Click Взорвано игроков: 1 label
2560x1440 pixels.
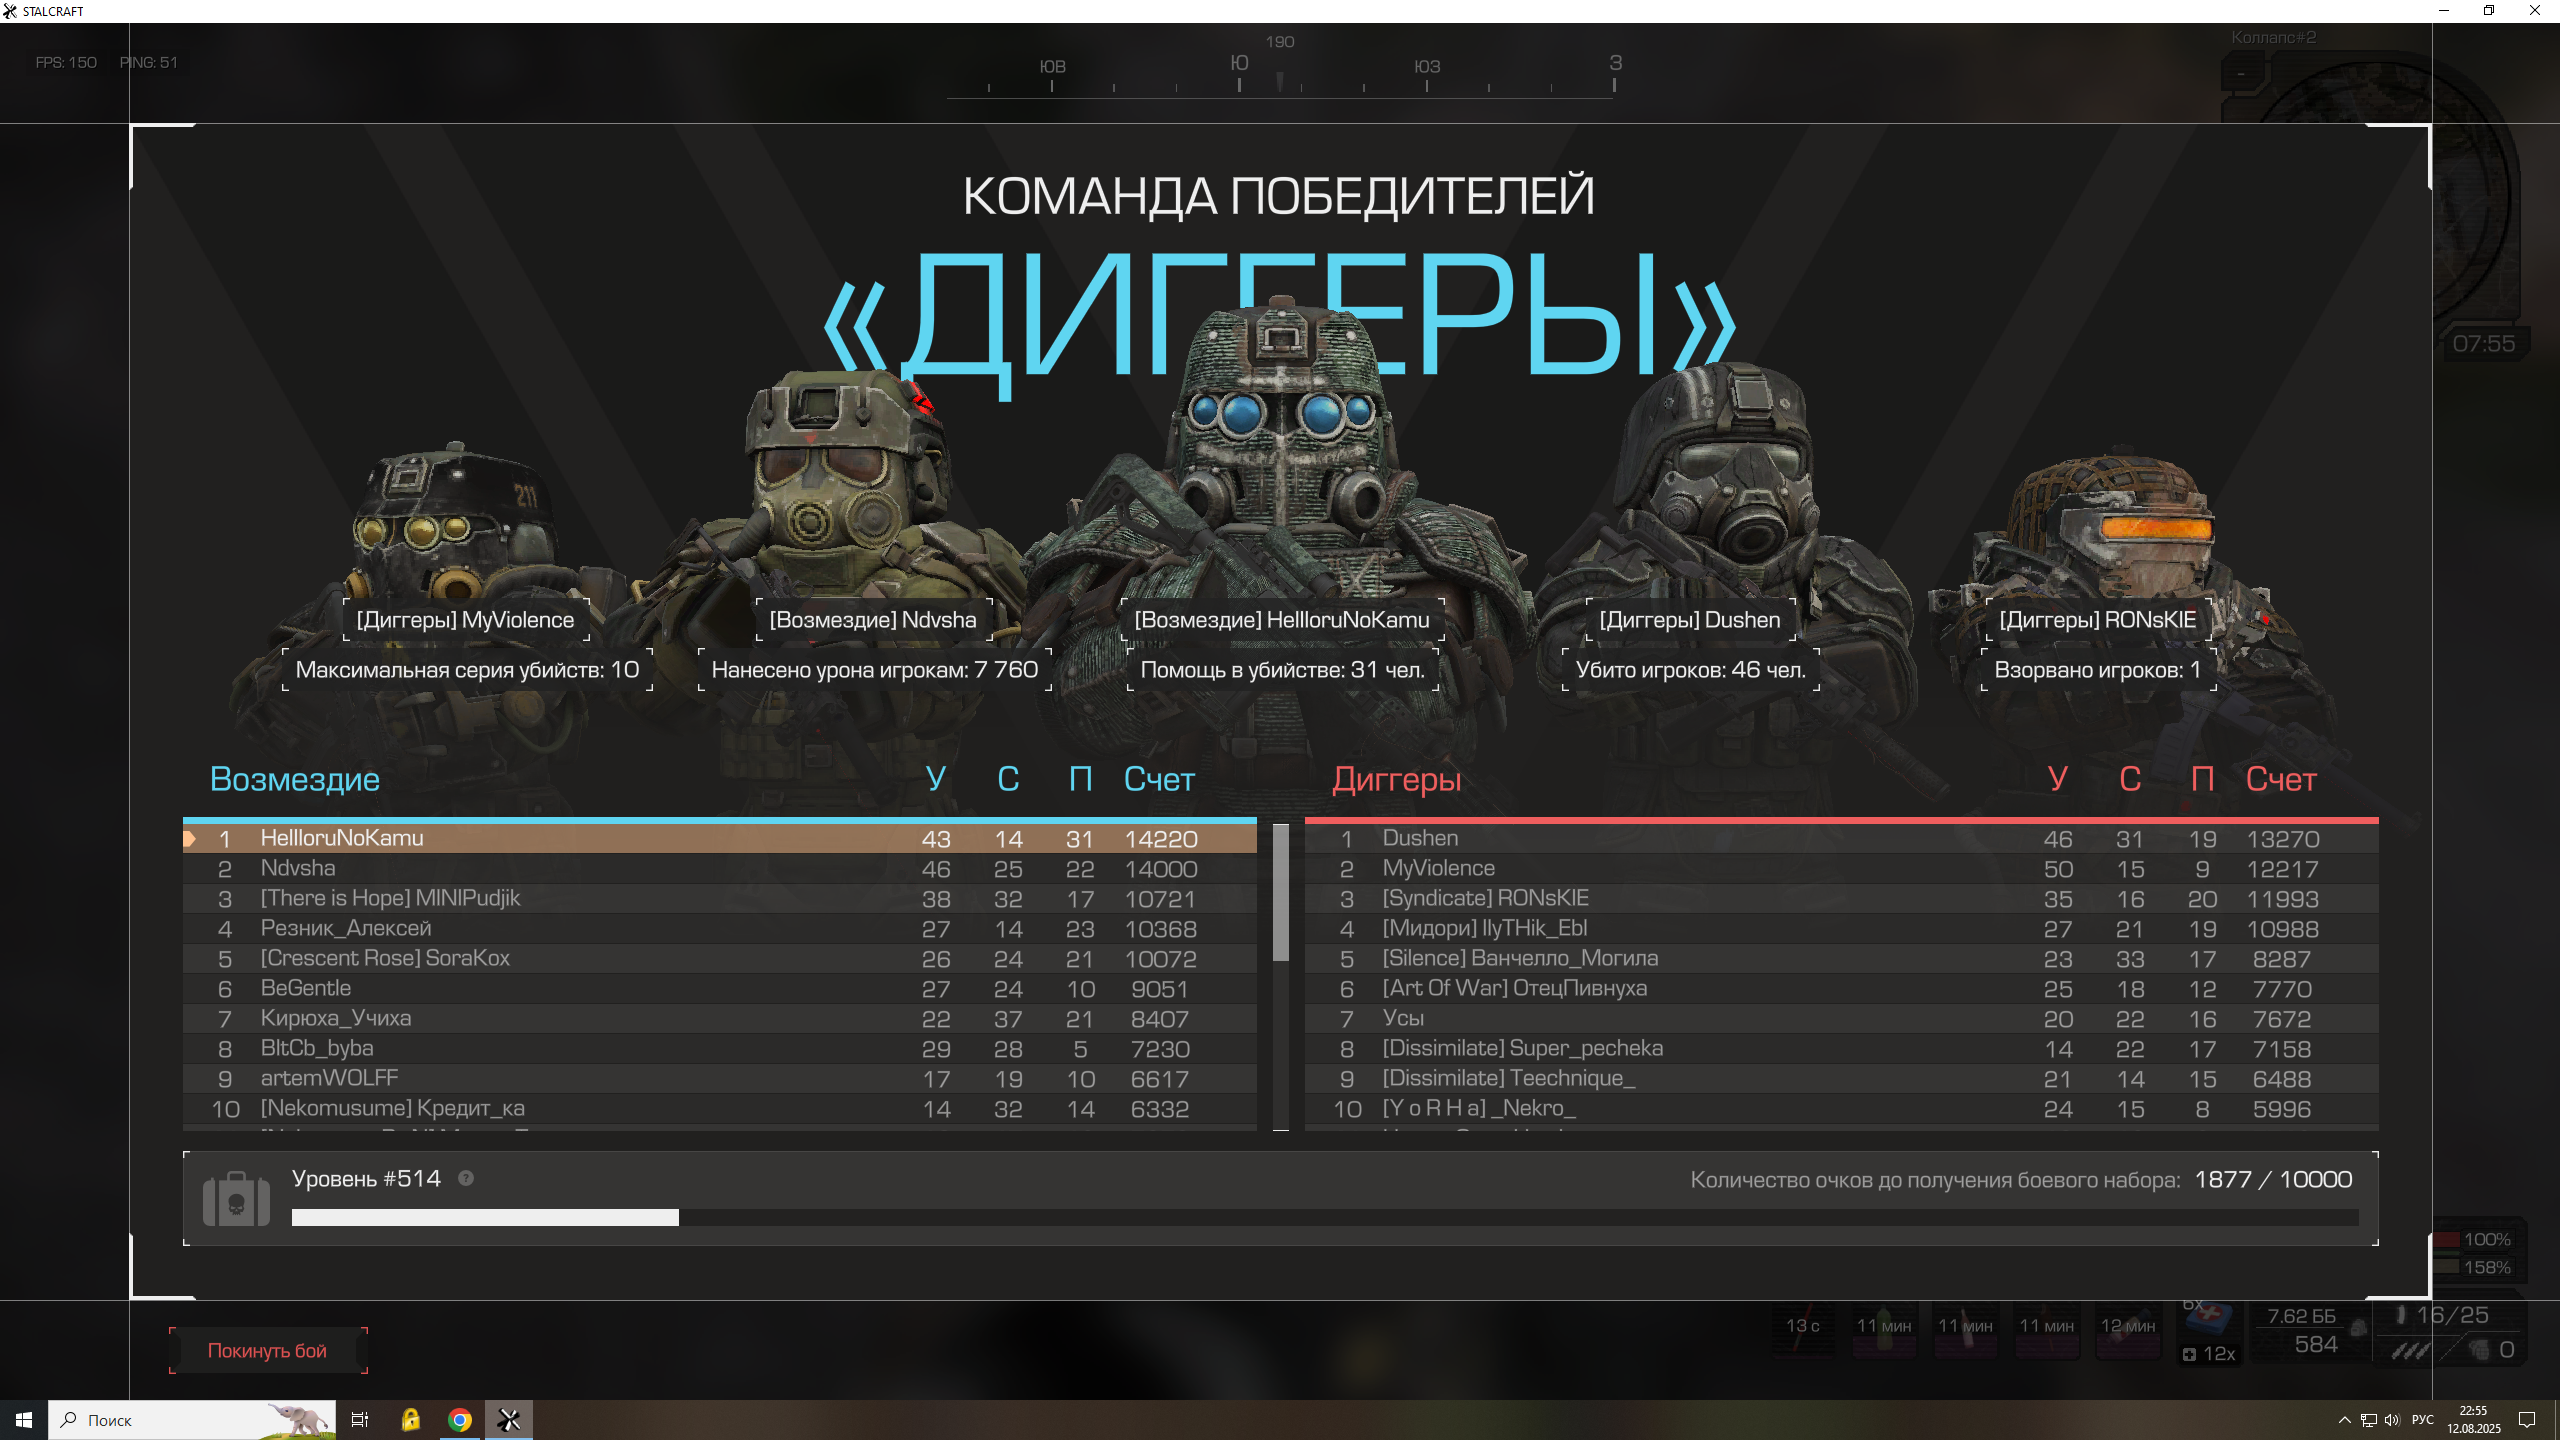click(x=2098, y=670)
